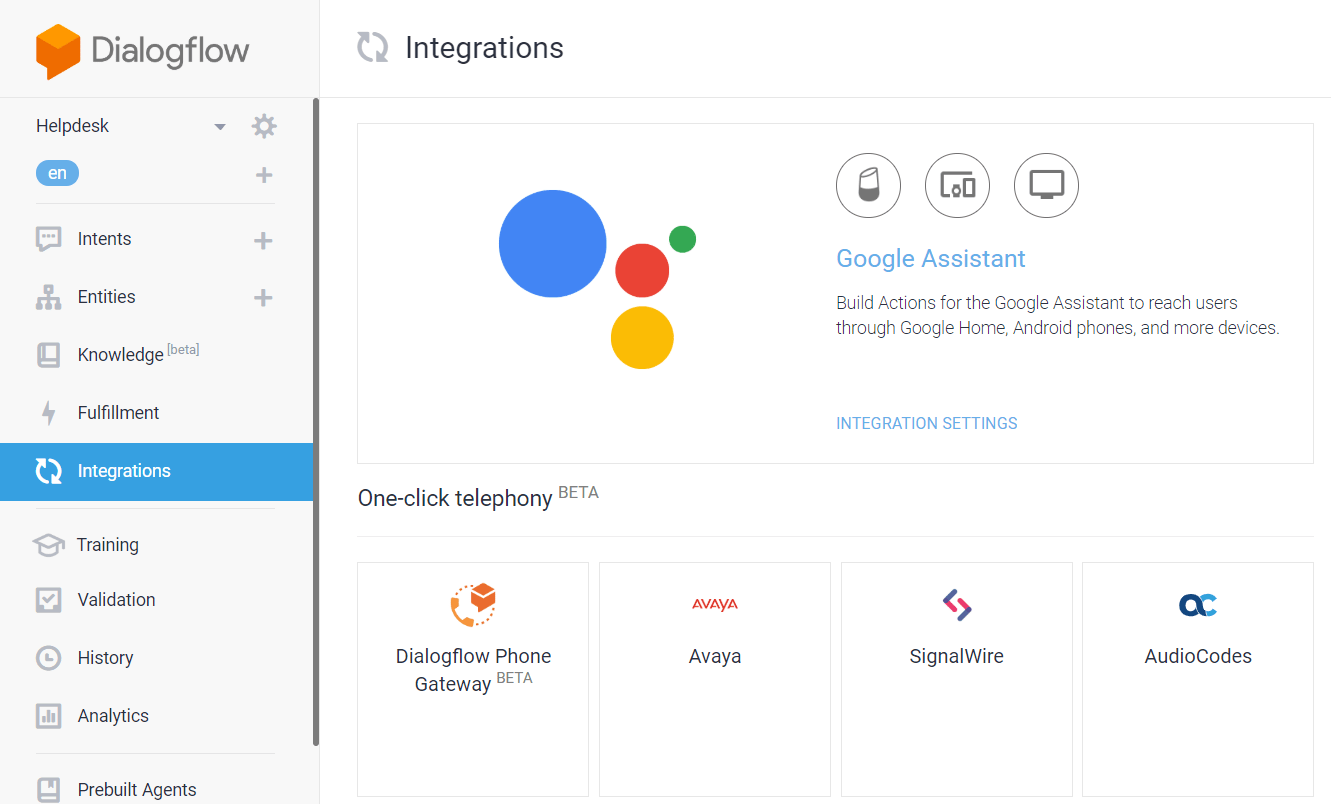Click the Training graduation cap icon
This screenshot has height=804, width=1331.
pos(48,545)
